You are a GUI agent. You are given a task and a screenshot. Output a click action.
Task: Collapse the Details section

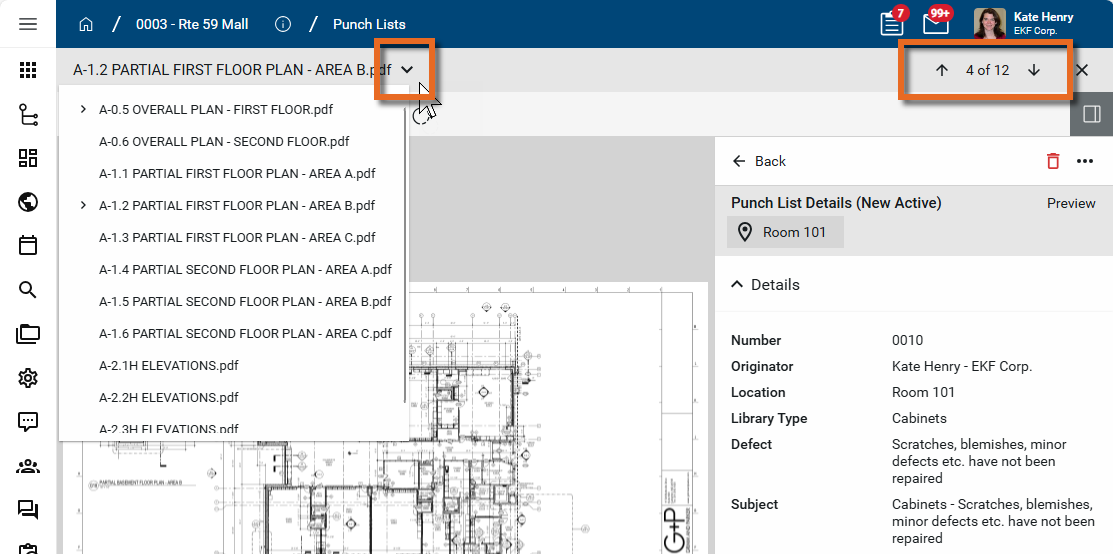[x=737, y=285]
